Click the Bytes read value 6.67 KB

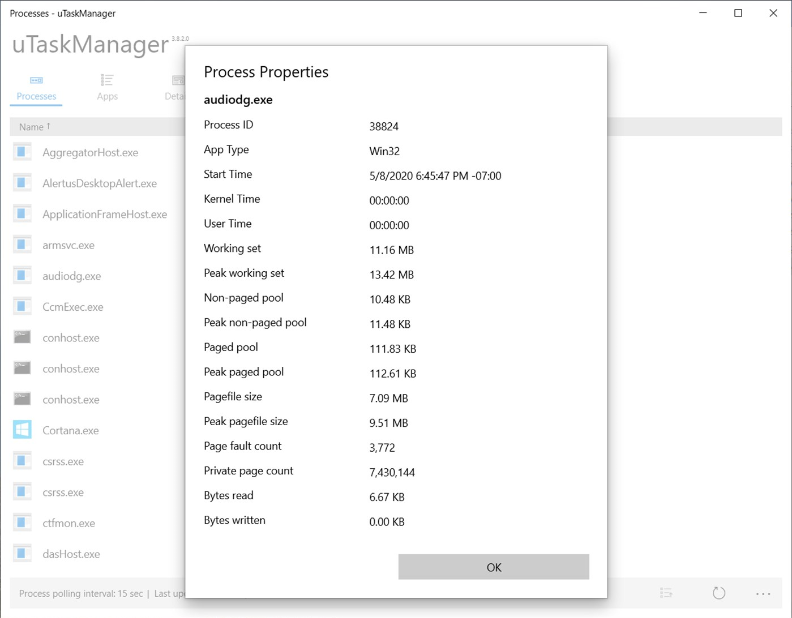coord(387,497)
